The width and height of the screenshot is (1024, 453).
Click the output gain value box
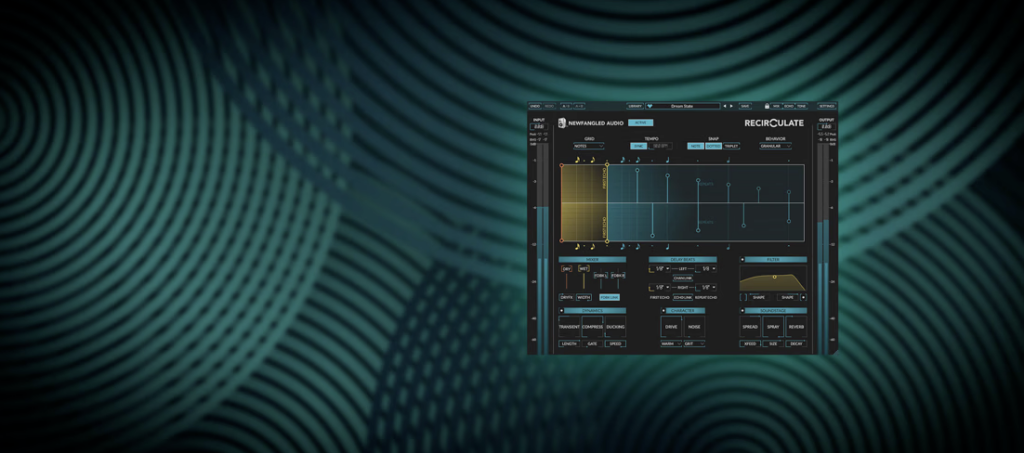coord(826,127)
